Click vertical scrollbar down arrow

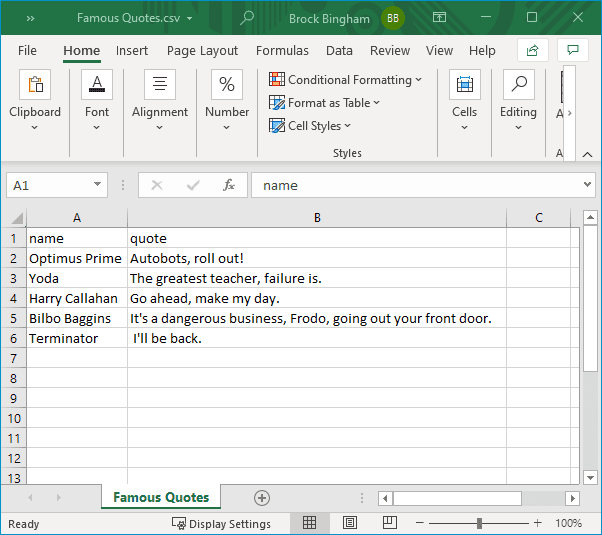tap(590, 478)
